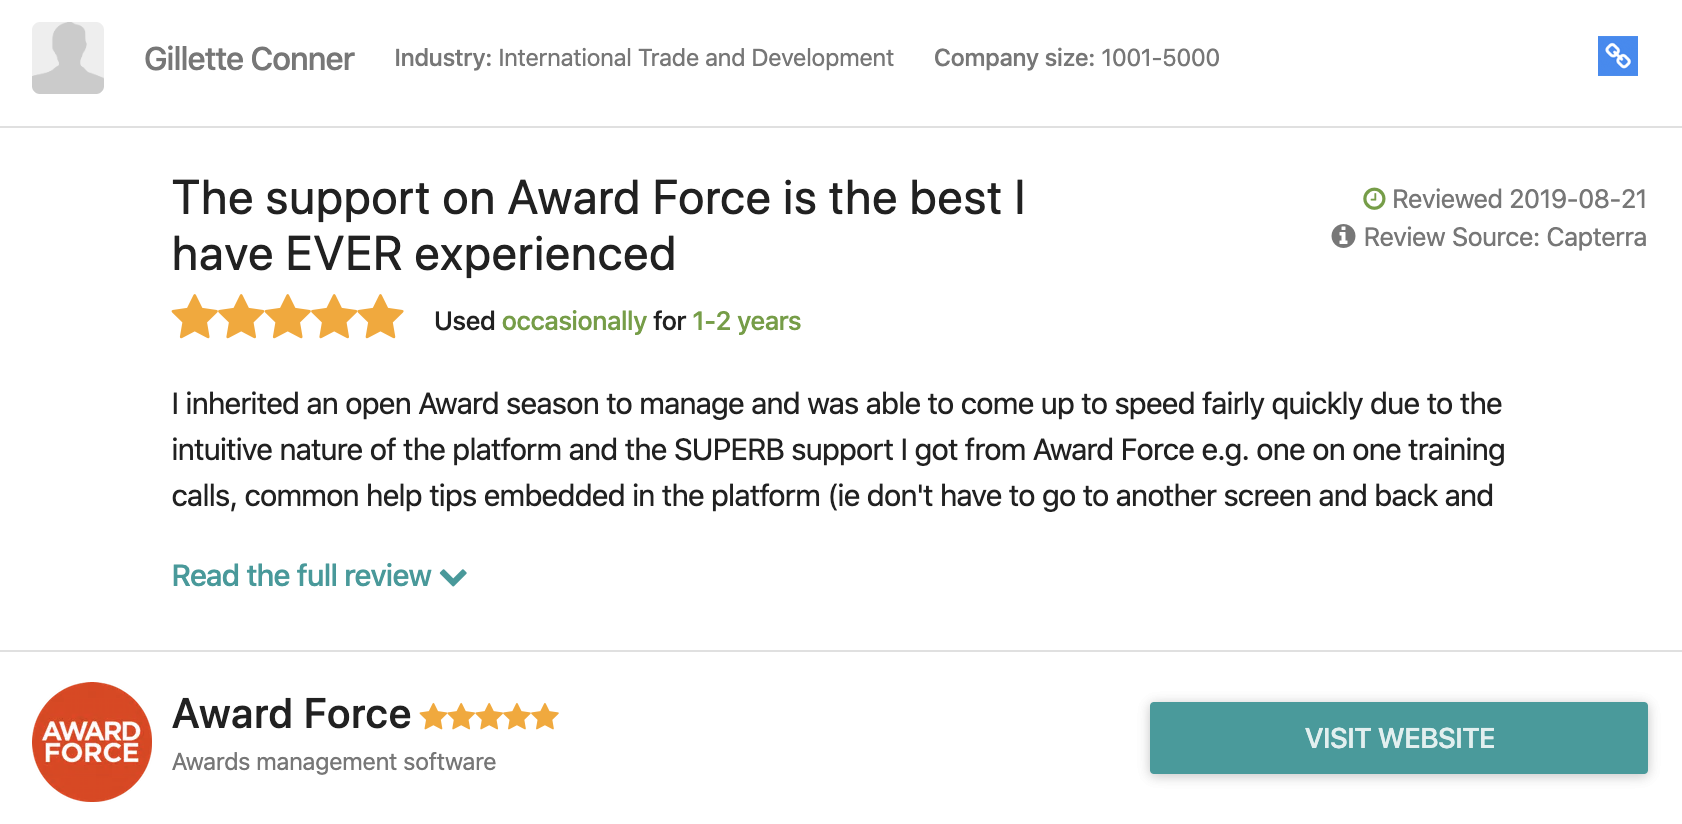Click the small star rating beside Award Force
This screenshot has height=824, width=1682.
[489, 717]
